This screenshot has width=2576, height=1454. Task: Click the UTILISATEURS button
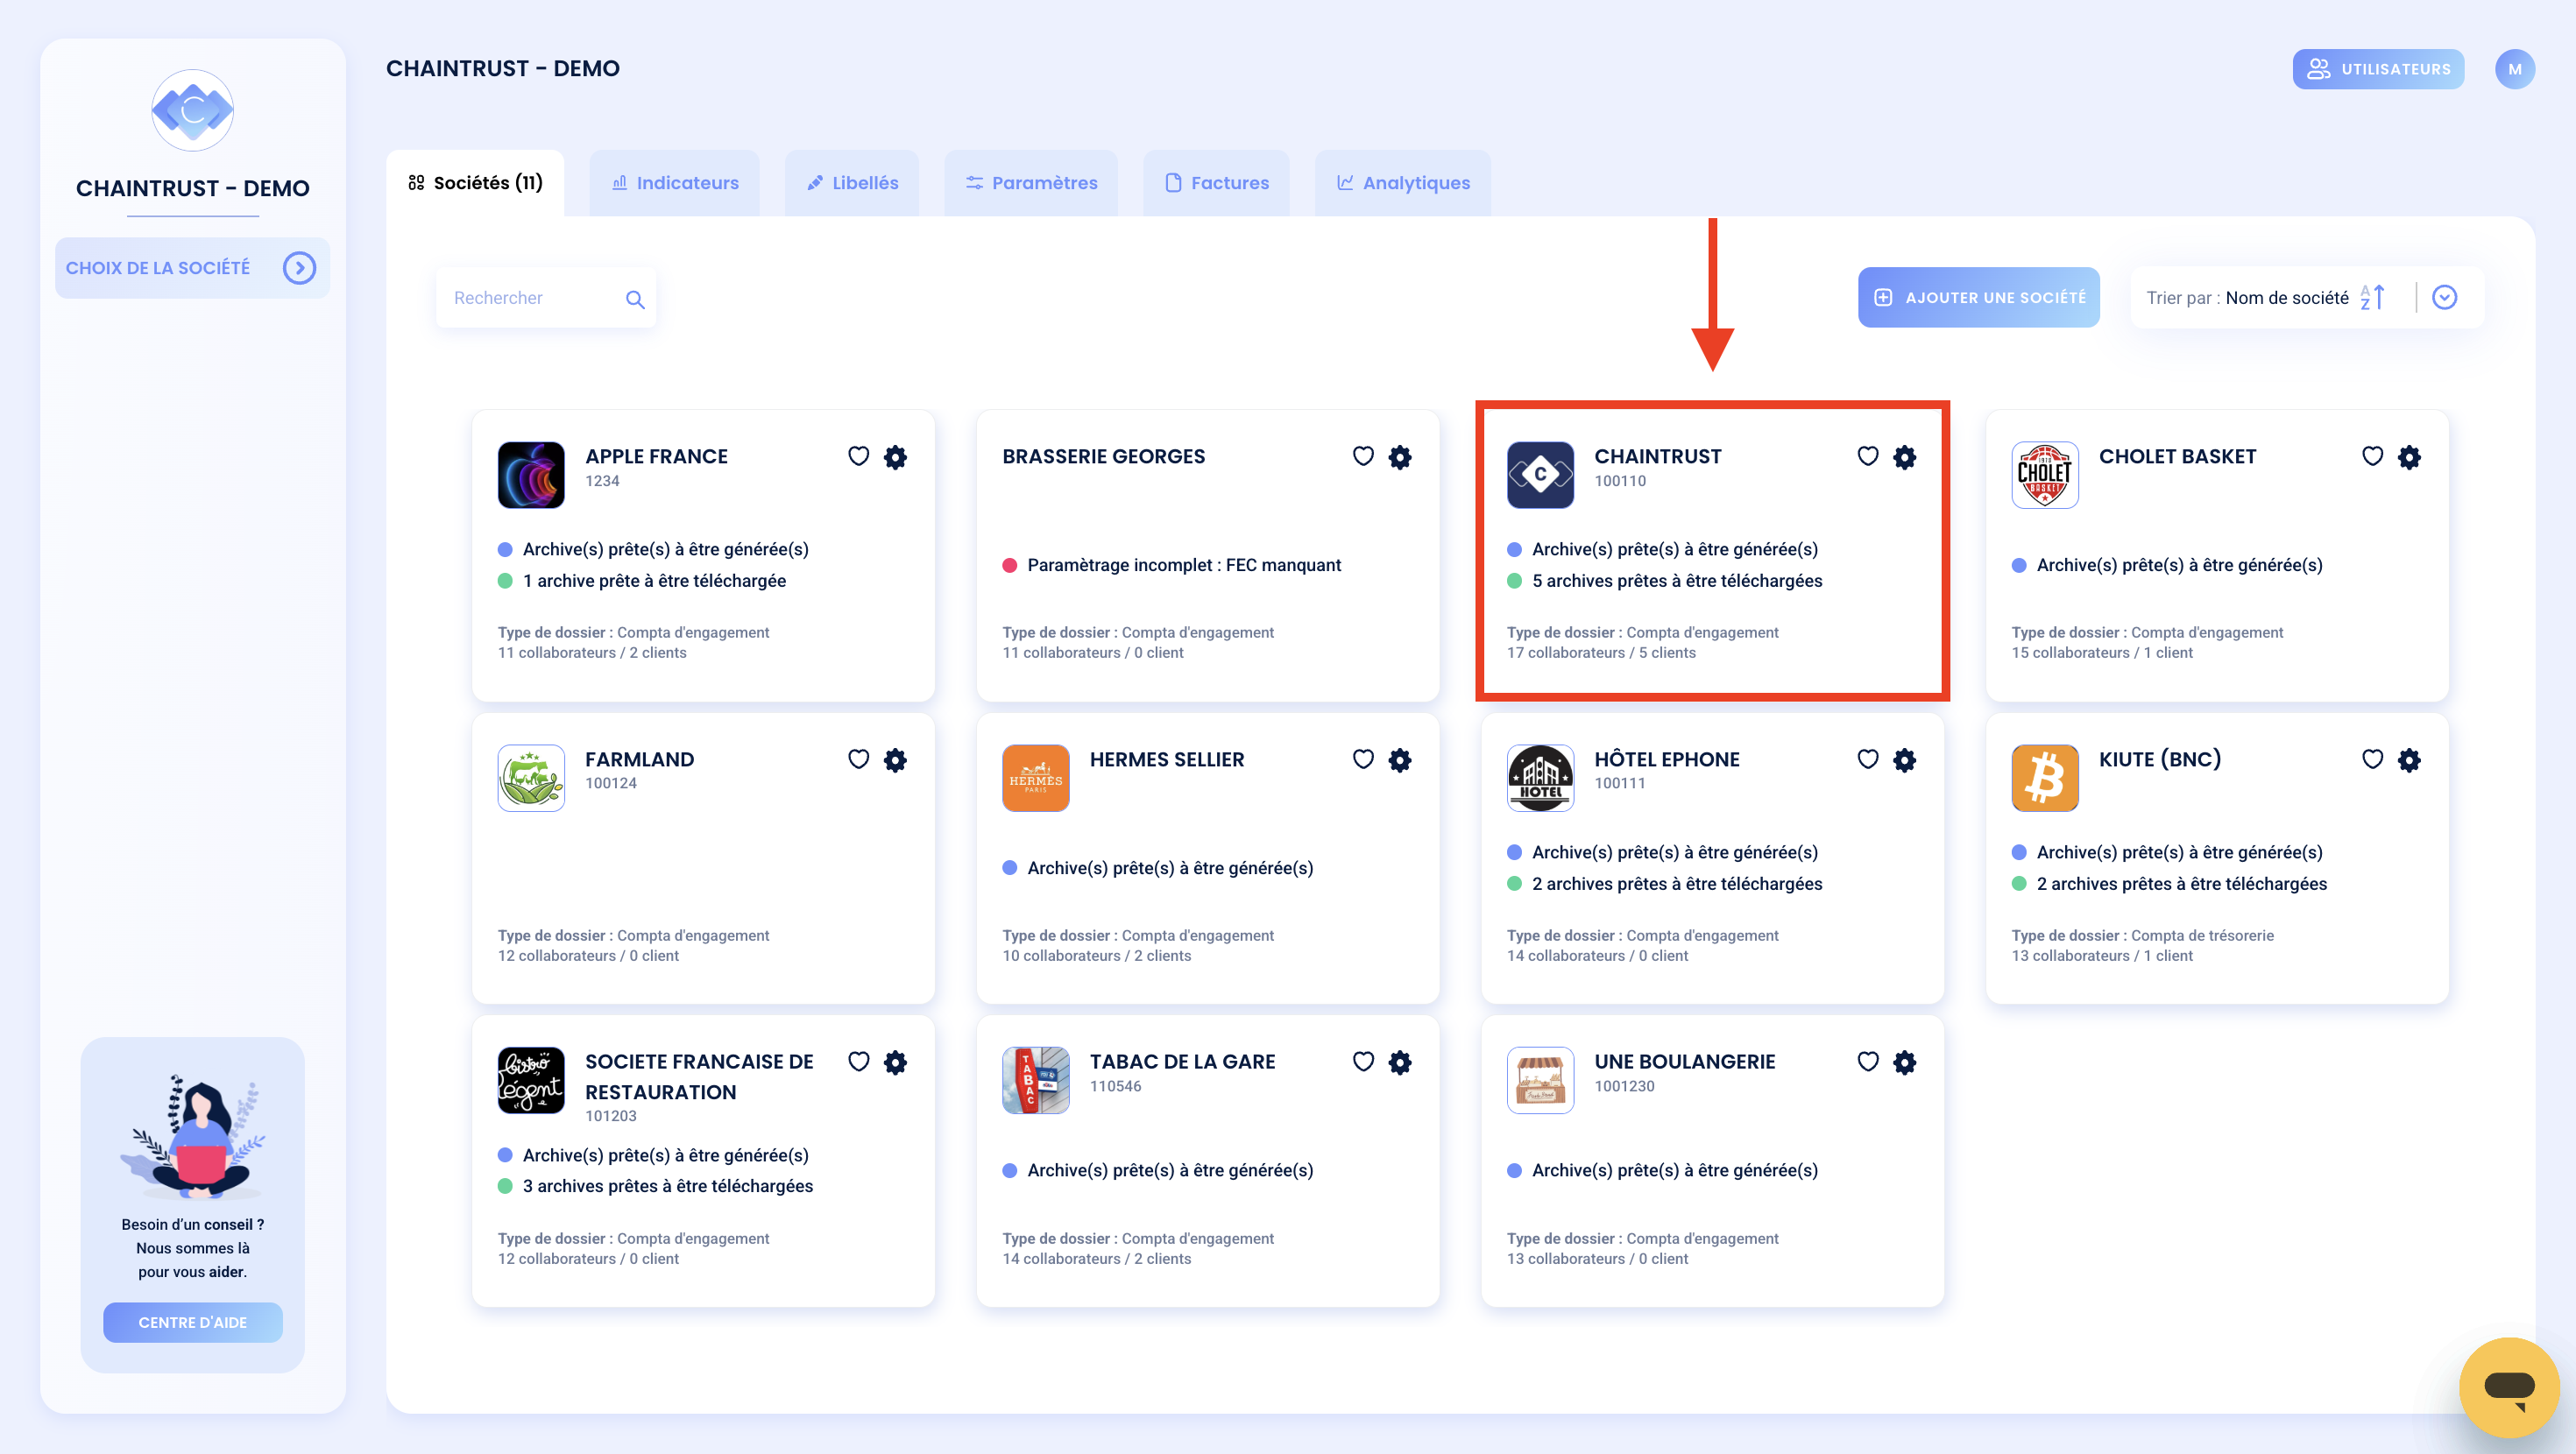(2378, 69)
